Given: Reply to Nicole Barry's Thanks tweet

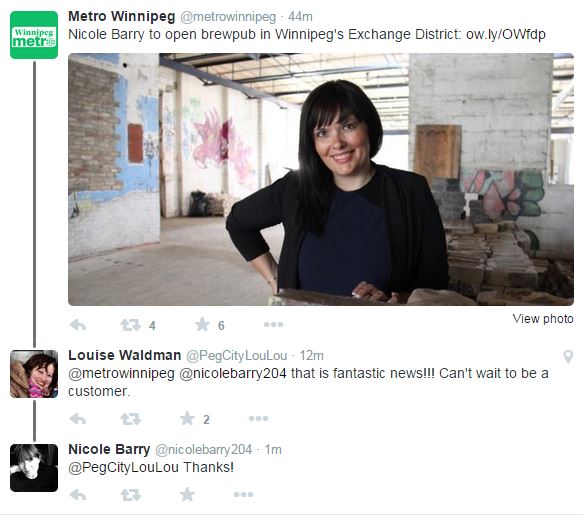Looking at the screenshot, I should click(78, 495).
